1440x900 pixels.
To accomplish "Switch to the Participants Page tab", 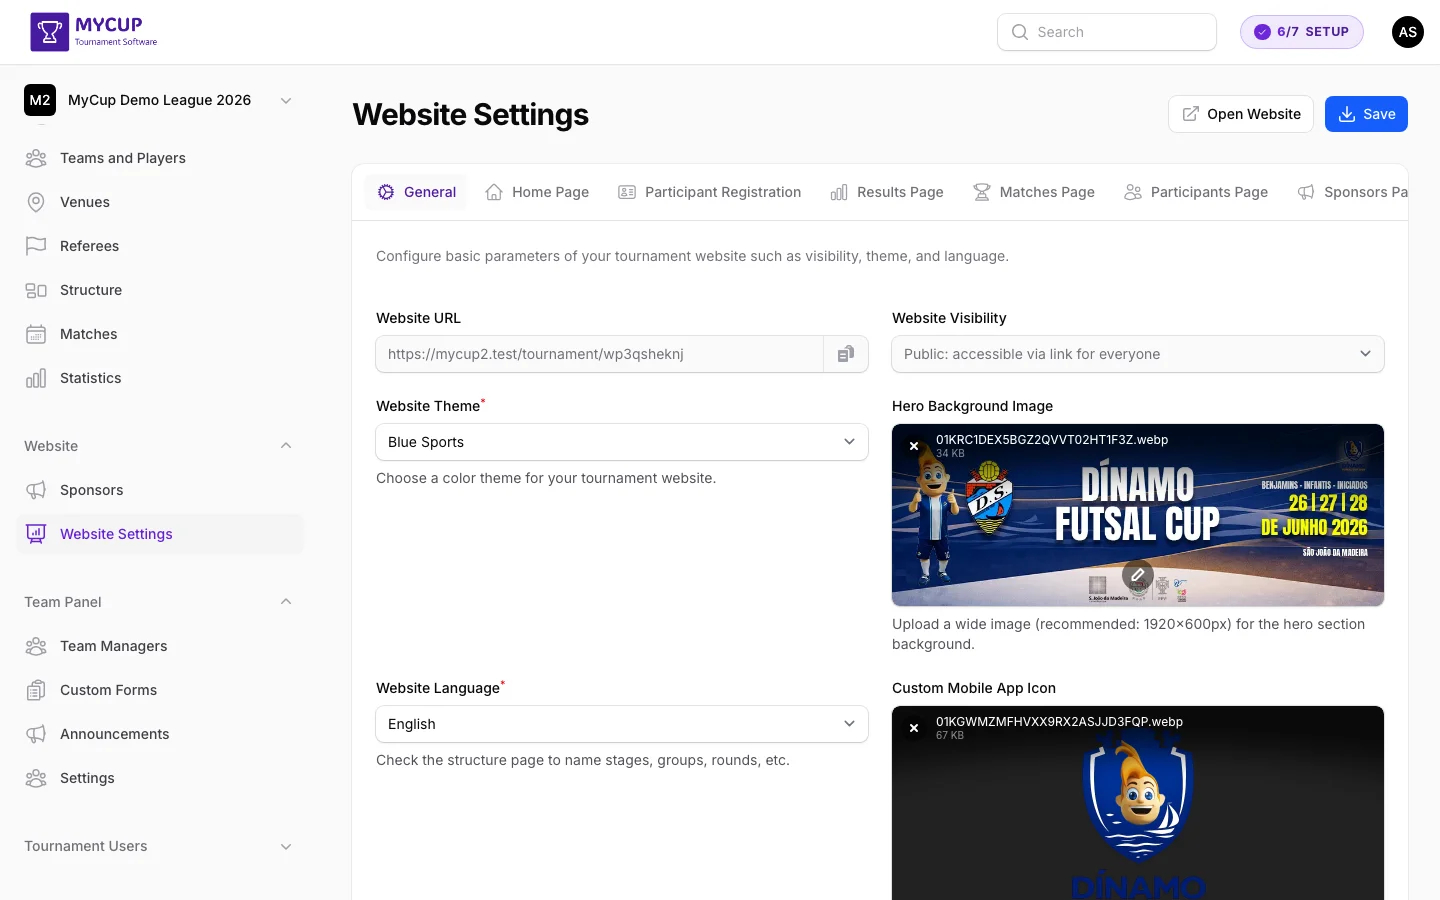I will 1196,192.
